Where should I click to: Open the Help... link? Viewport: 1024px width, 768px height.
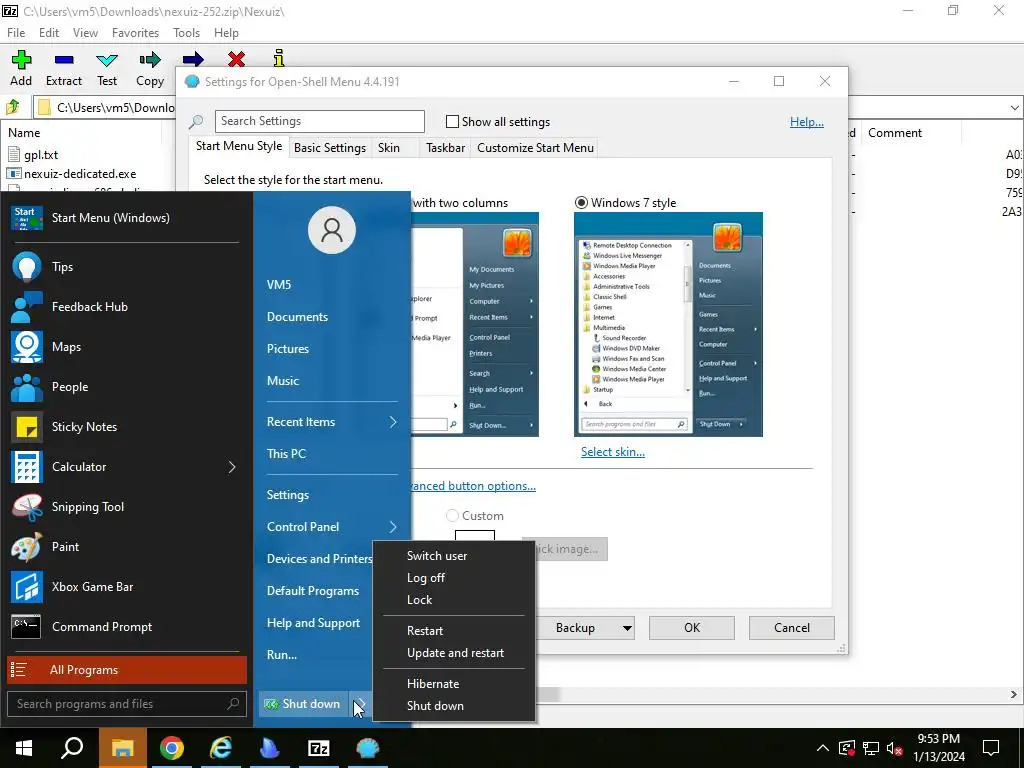tap(807, 122)
